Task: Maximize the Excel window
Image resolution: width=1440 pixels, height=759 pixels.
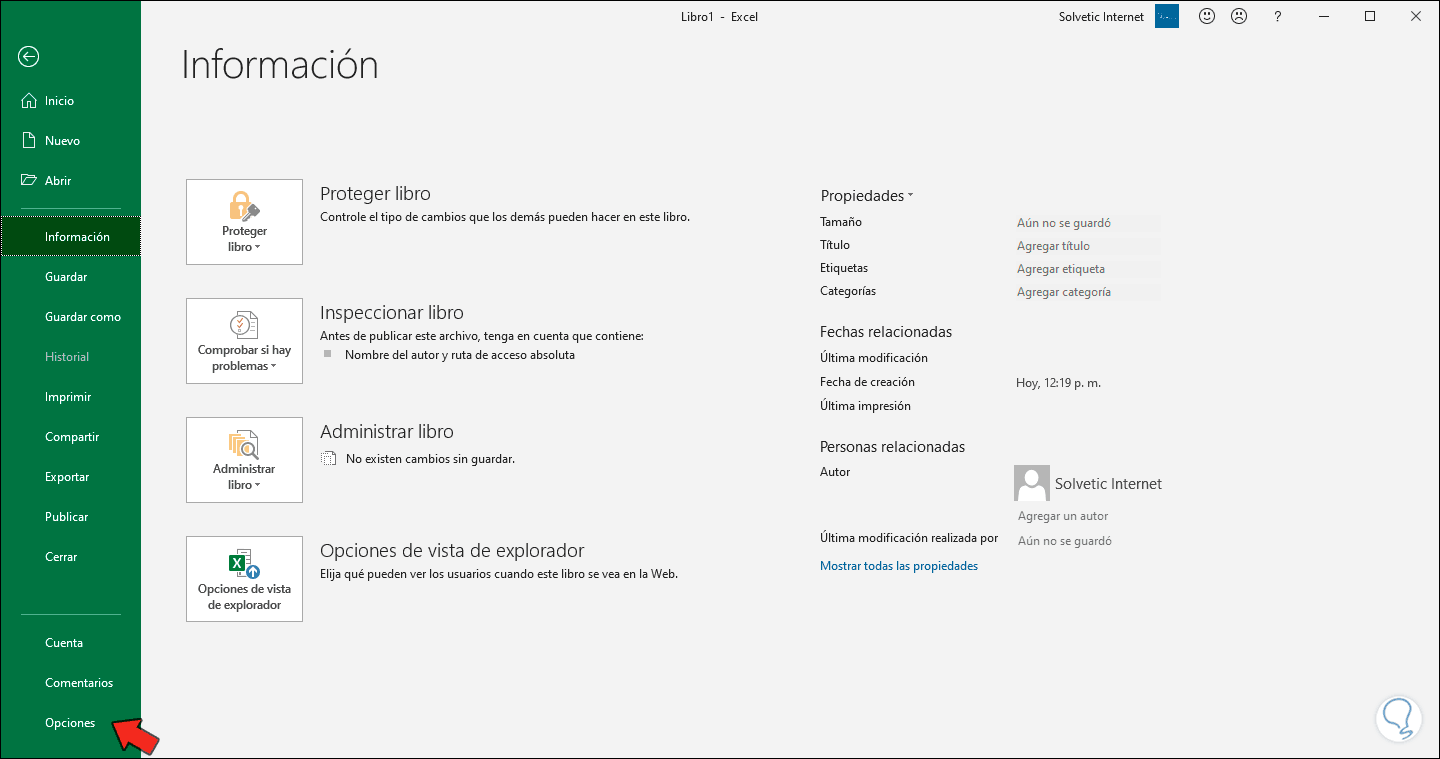Action: pyautogui.click(x=1370, y=17)
